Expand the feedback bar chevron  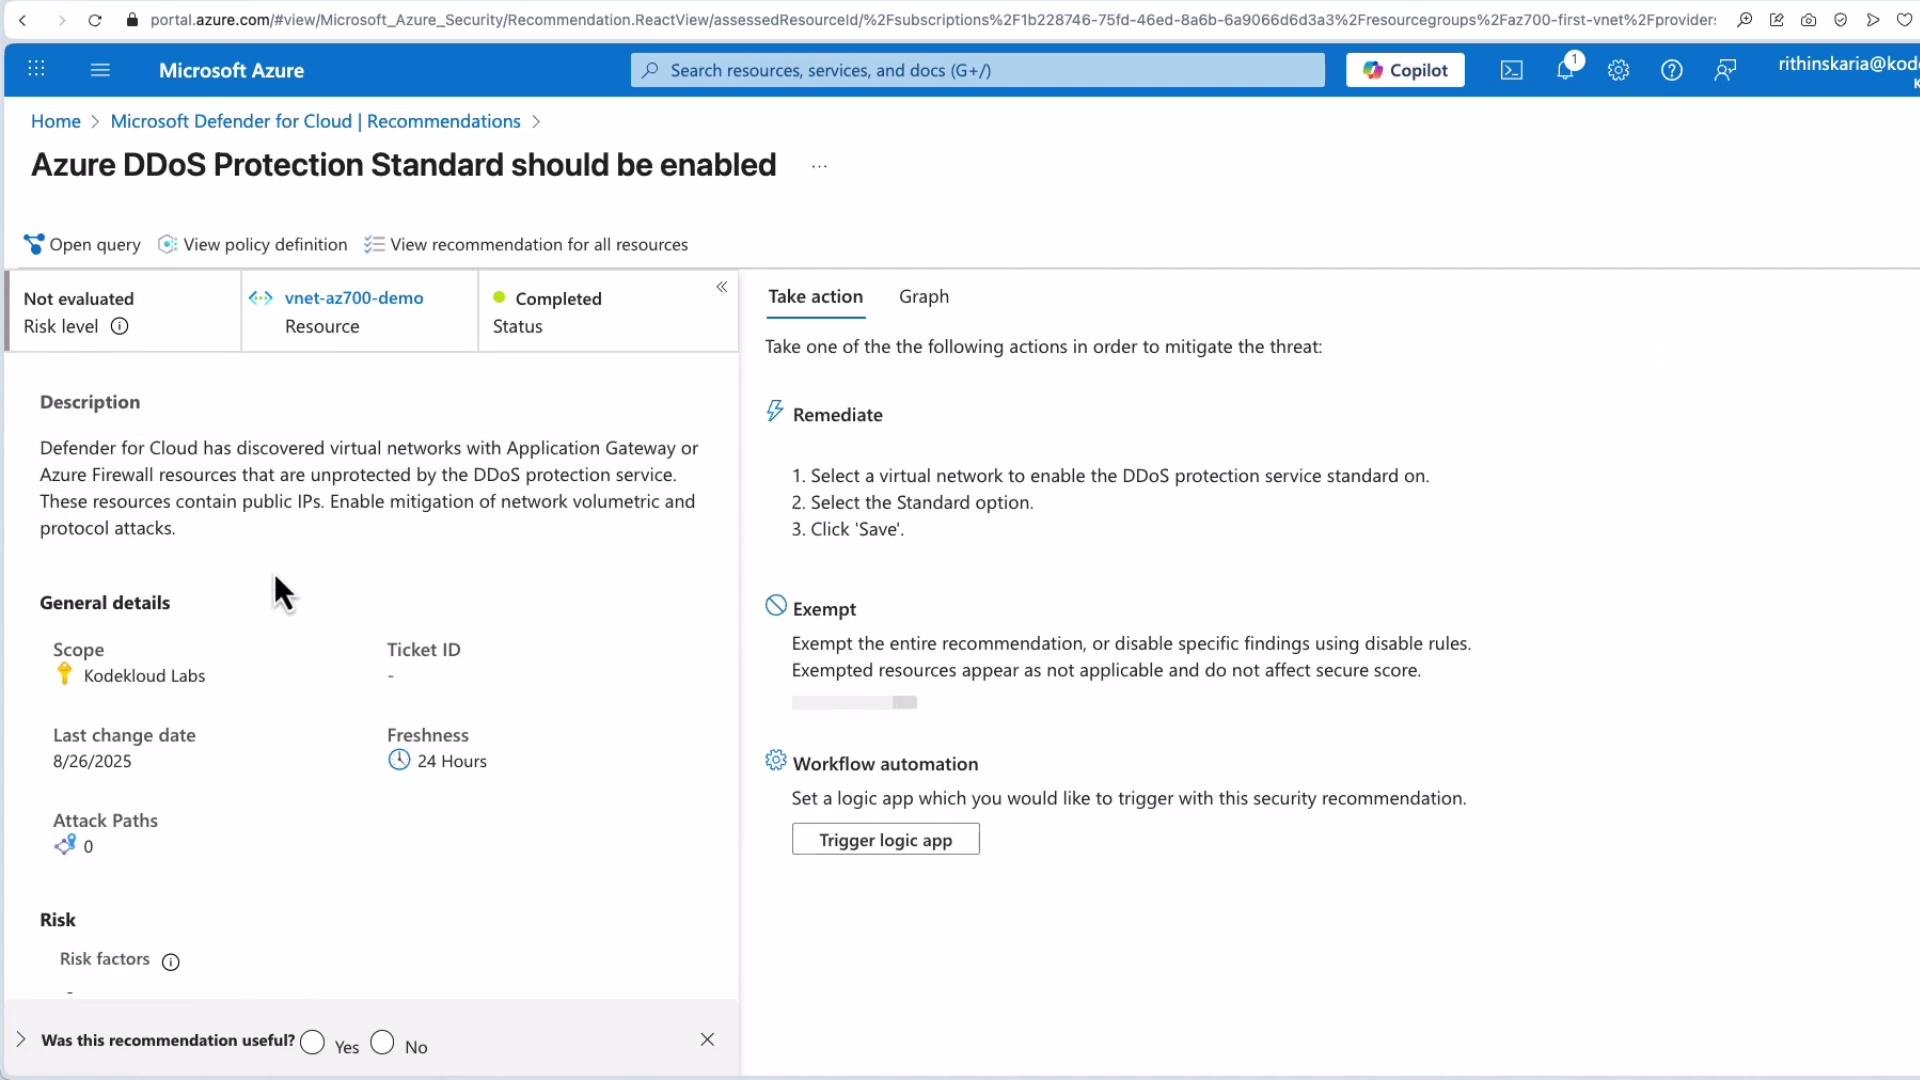(21, 1040)
